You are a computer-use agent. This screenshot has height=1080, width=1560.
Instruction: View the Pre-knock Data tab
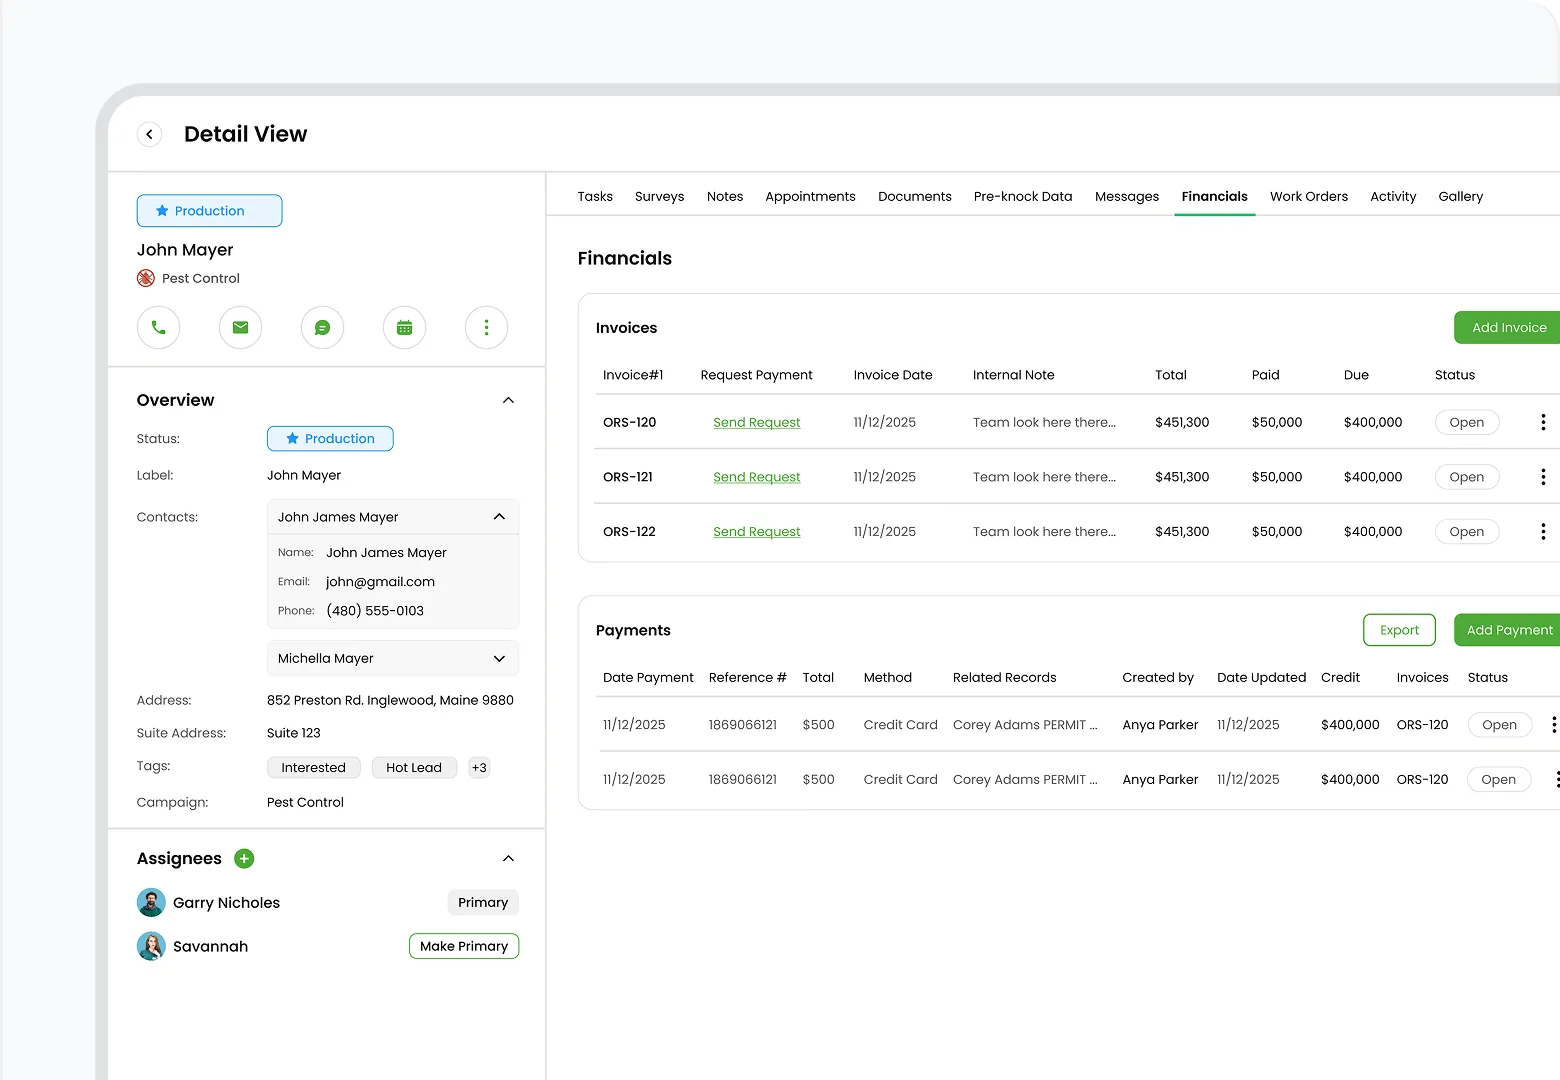(x=1023, y=196)
